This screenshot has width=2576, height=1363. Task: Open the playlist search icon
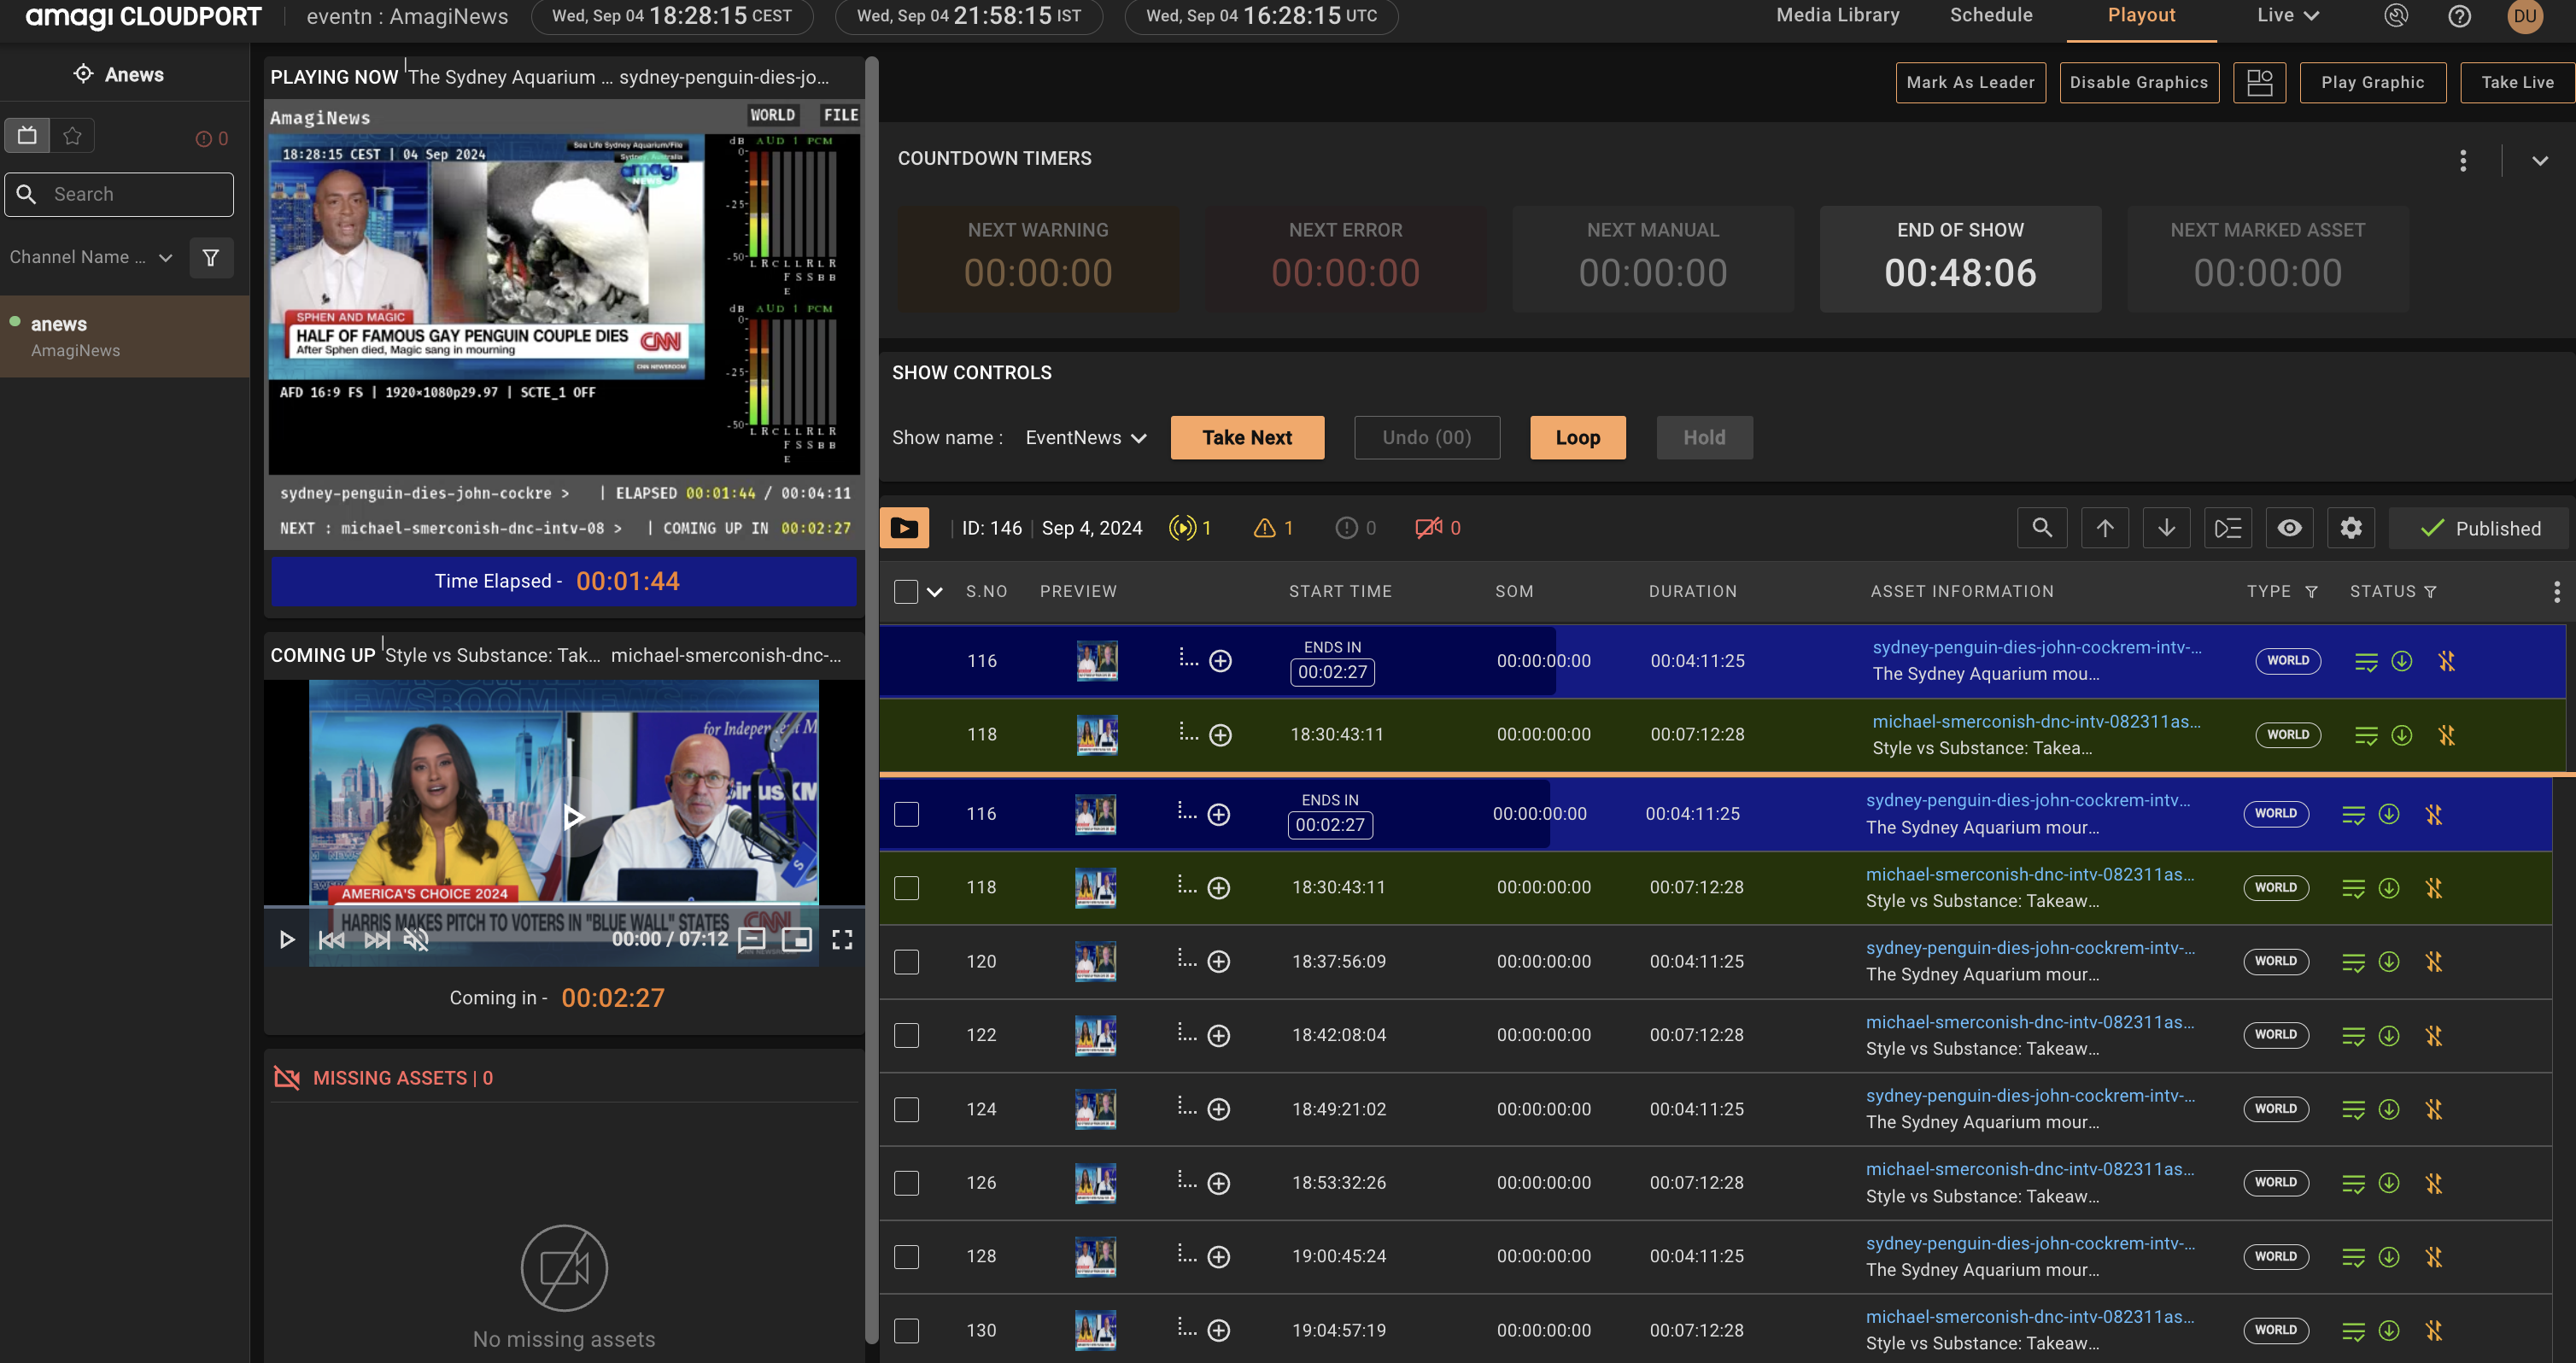pos(2042,527)
